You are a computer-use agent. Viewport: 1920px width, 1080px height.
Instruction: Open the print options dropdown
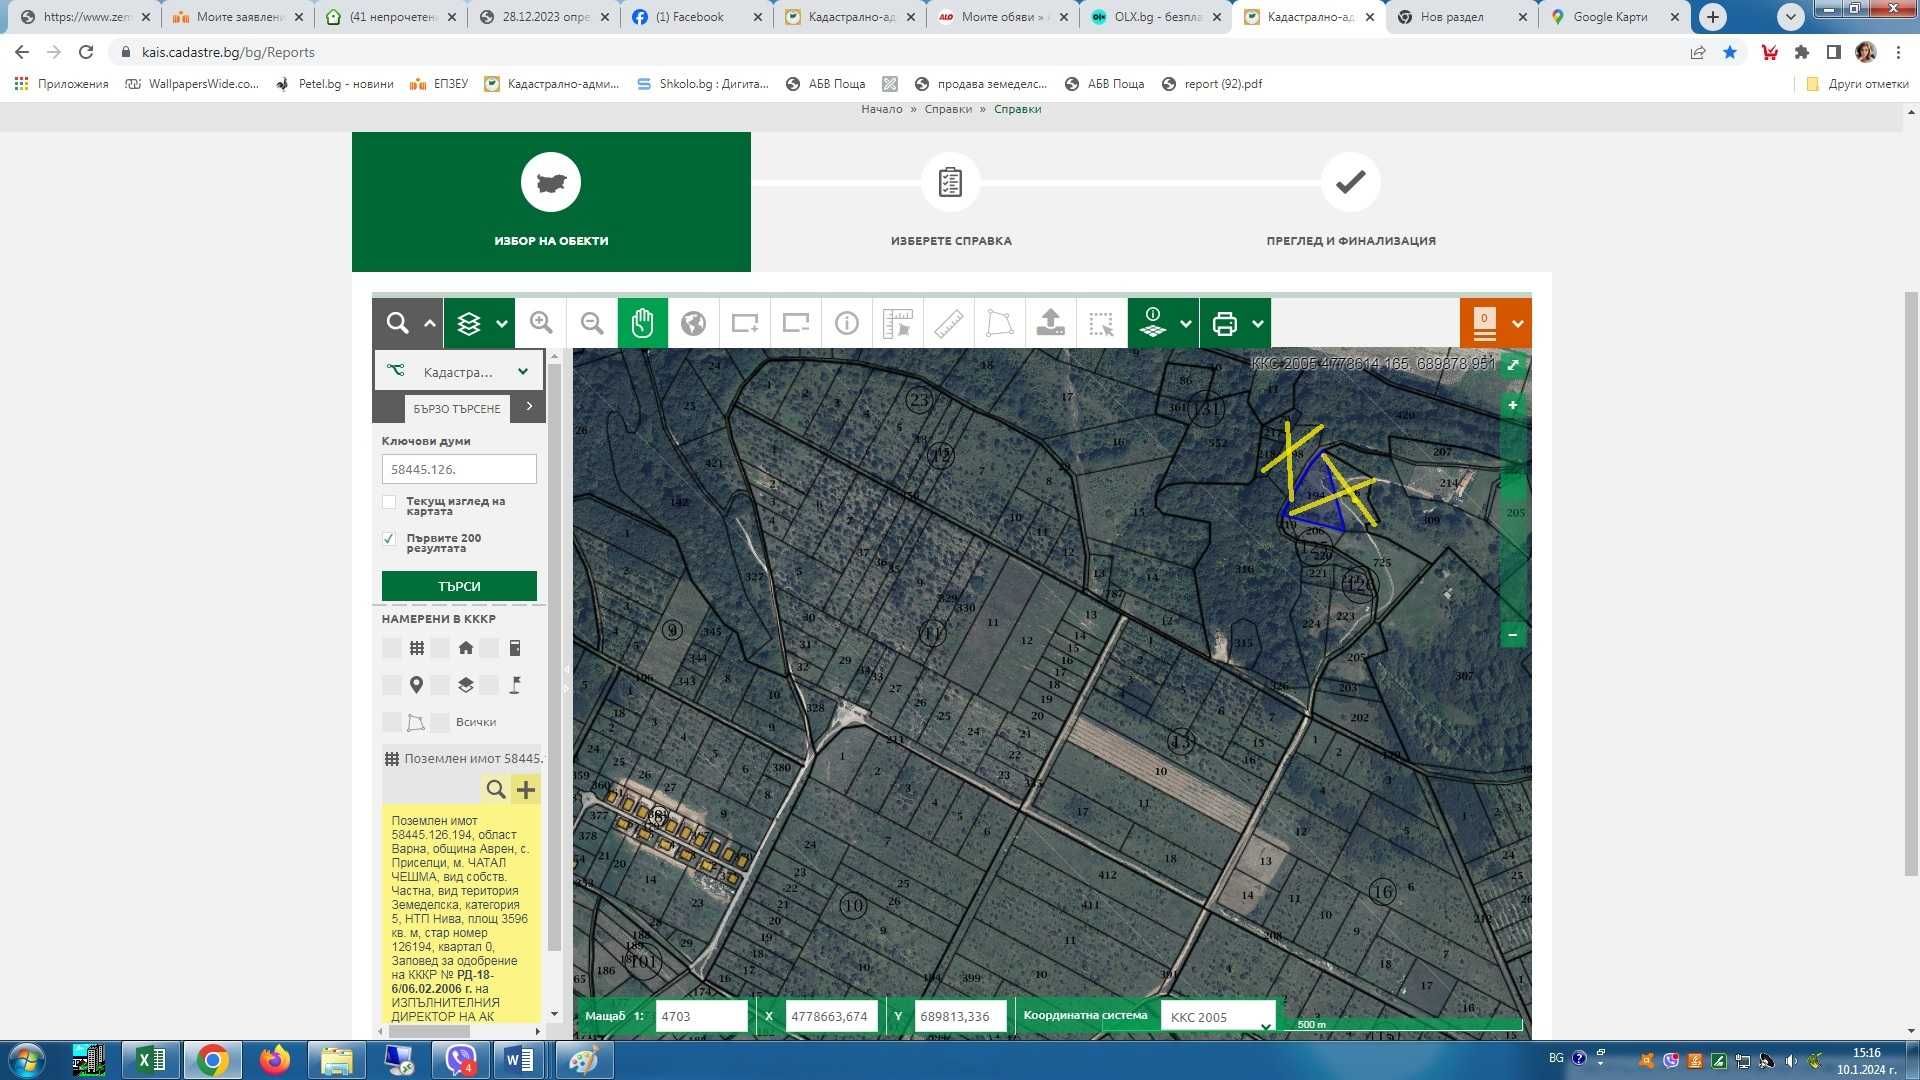pos(1257,323)
